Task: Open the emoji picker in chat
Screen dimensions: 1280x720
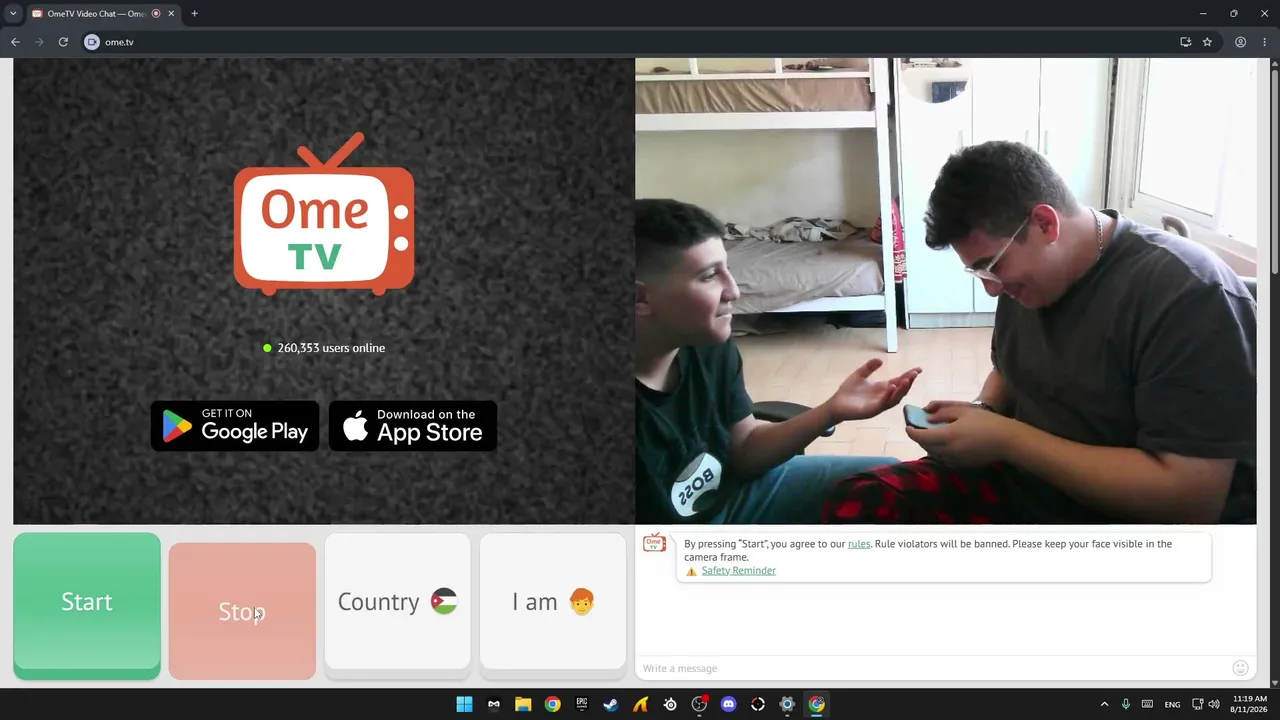Action: pyautogui.click(x=1241, y=668)
